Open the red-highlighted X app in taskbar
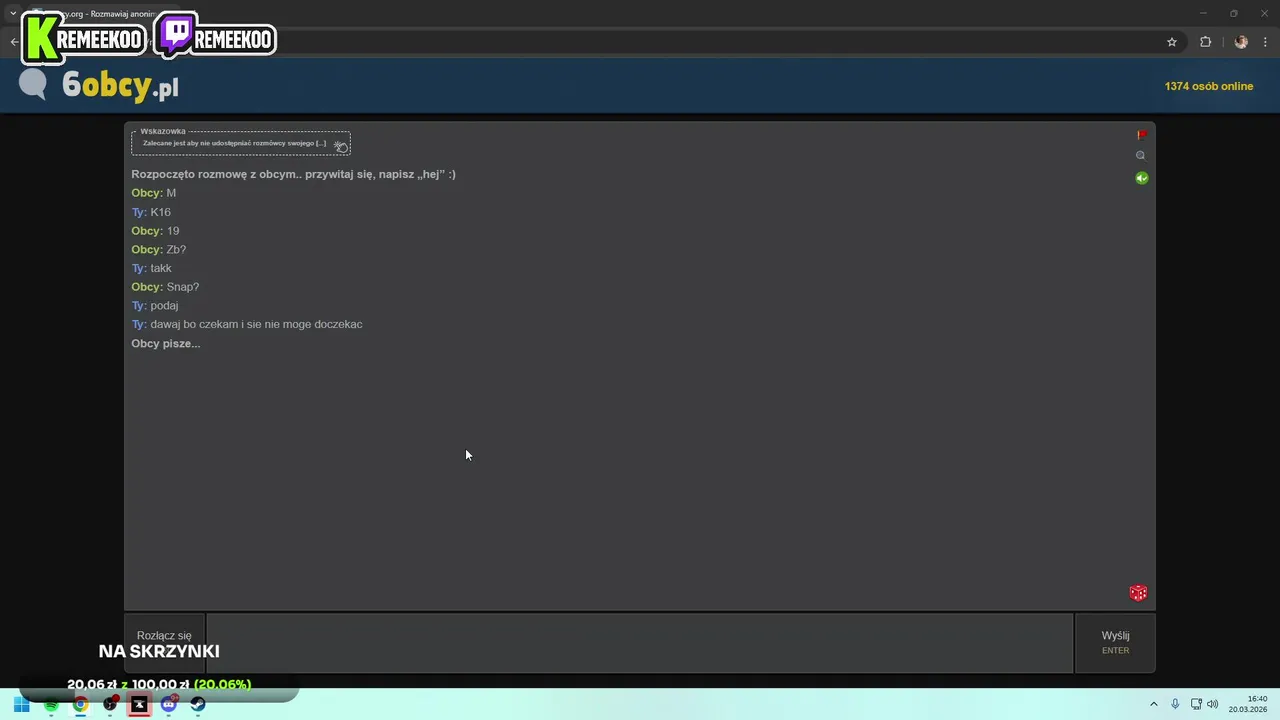The height and width of the screenshot is (720, 1280). tap(139, 704)
